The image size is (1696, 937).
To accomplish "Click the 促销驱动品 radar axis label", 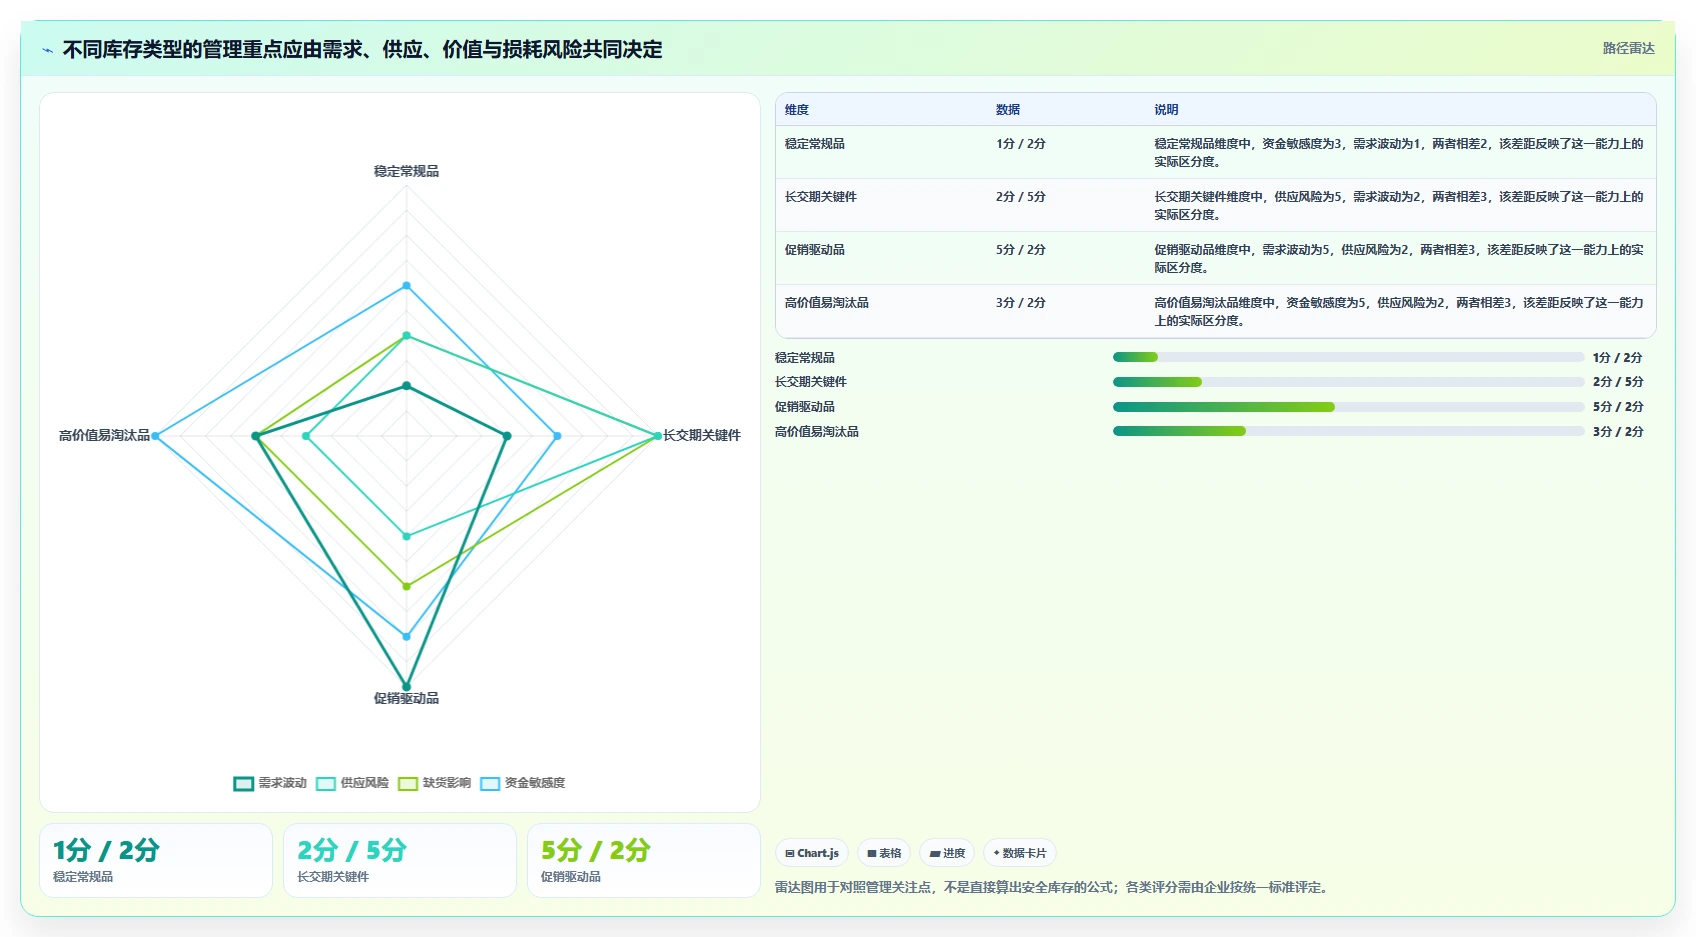I will (406, 698).
